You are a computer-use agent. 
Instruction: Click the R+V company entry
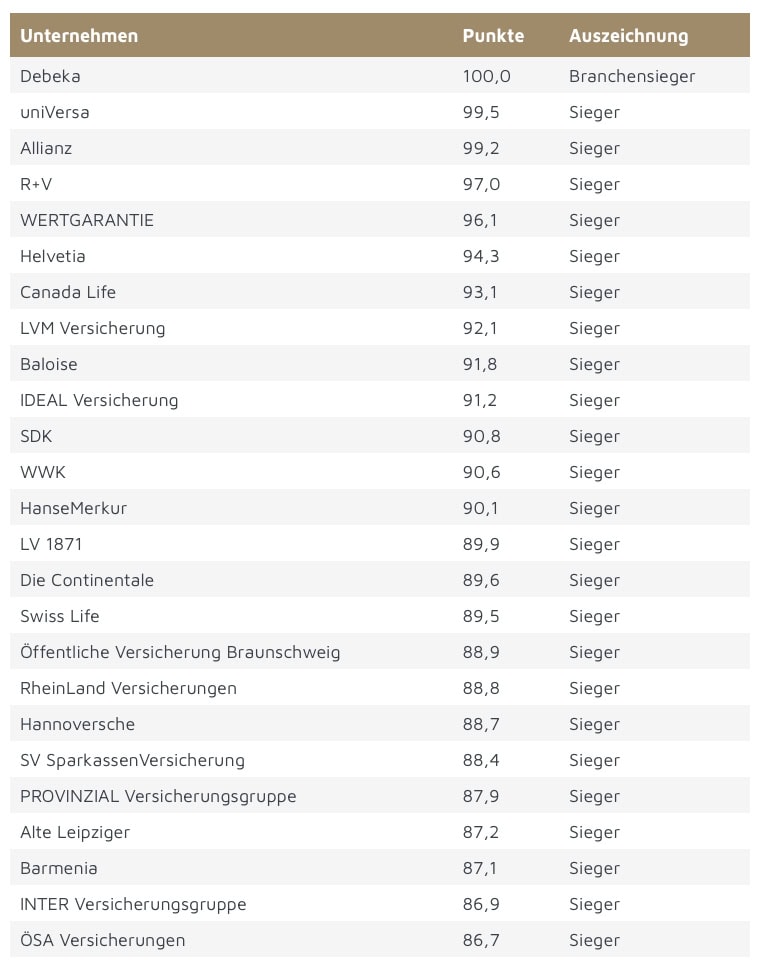coord(35,184)
